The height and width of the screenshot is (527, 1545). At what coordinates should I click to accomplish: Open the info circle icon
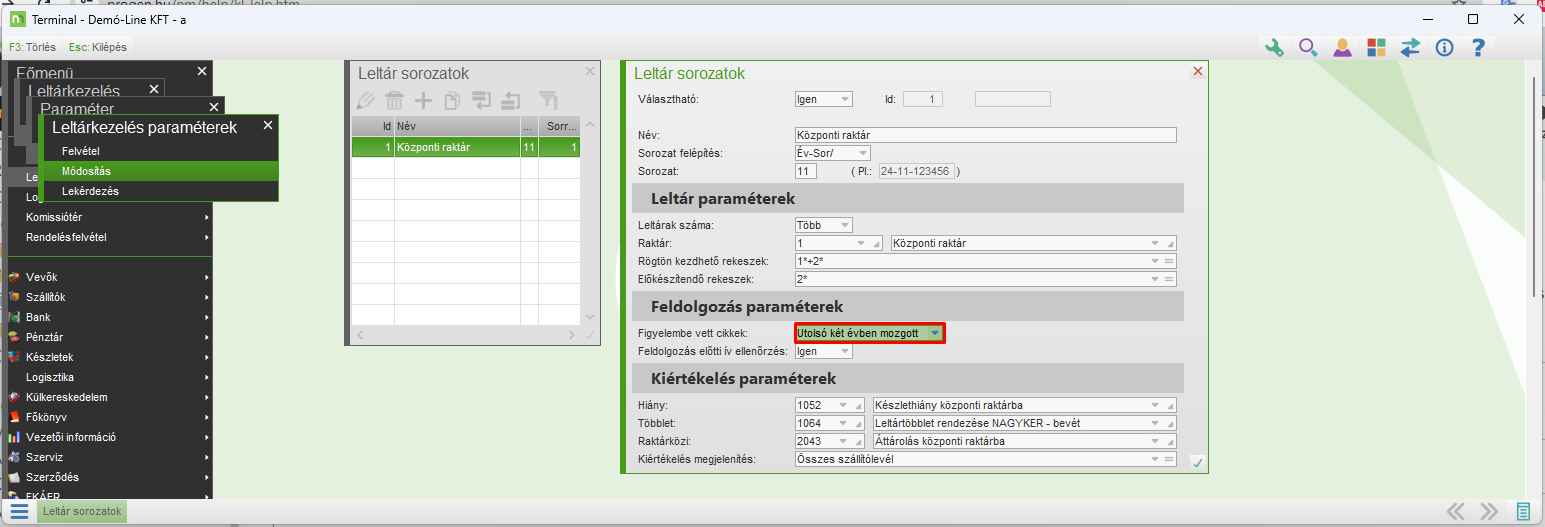1444,47
